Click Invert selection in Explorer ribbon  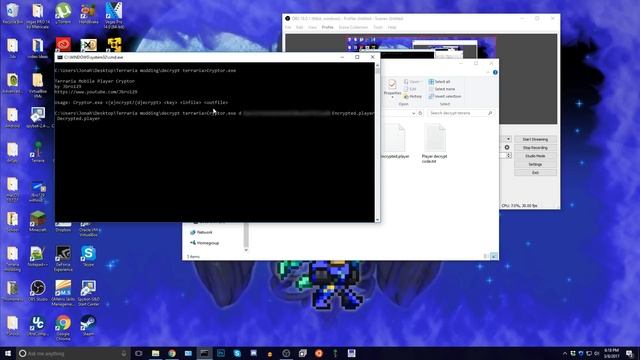coord(445,96)
